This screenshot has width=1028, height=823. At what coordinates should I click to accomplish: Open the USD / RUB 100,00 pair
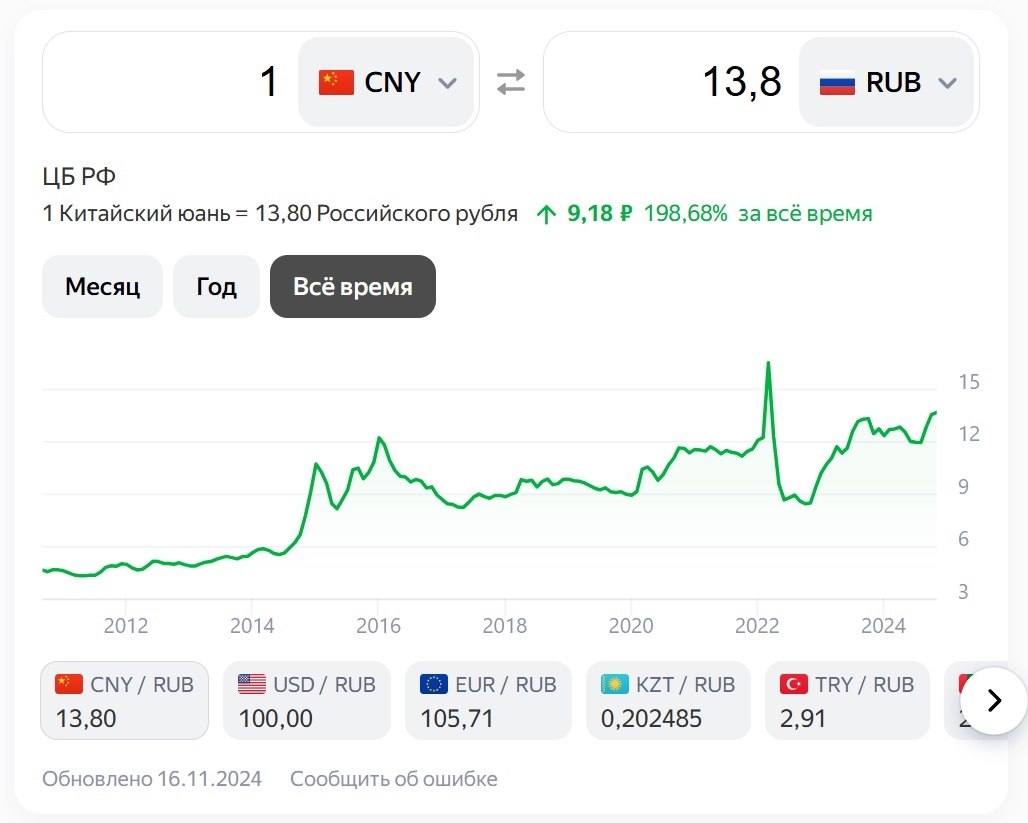(306, 700)
